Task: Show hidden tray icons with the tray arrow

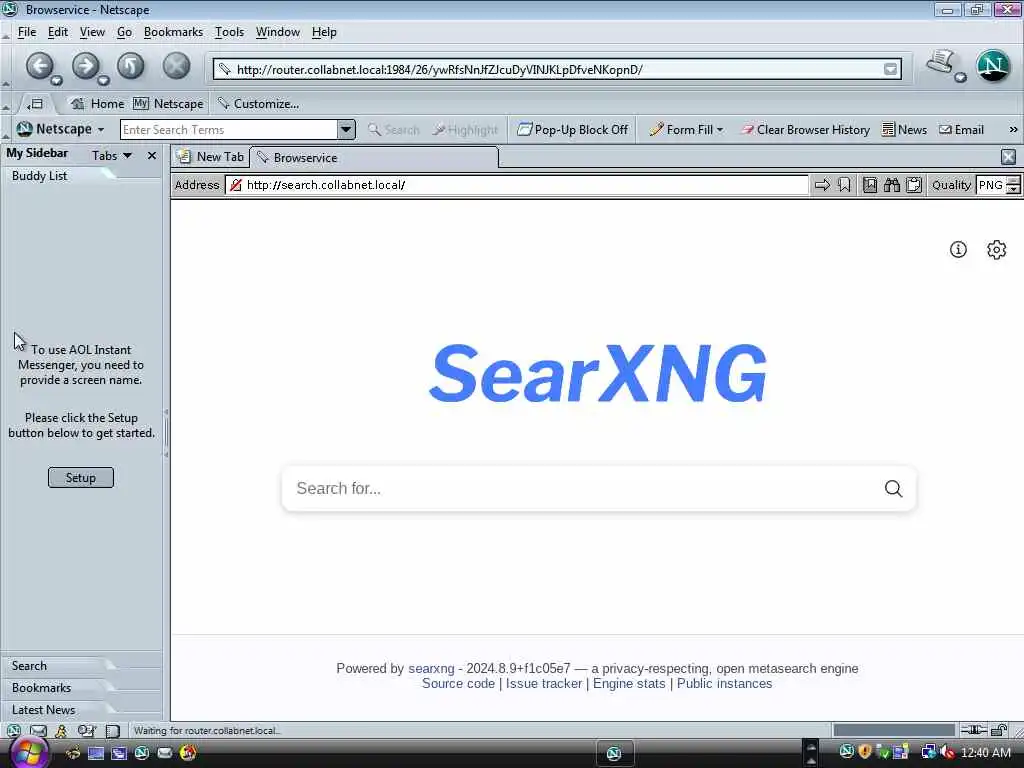Action: click(x=810, y=752)
